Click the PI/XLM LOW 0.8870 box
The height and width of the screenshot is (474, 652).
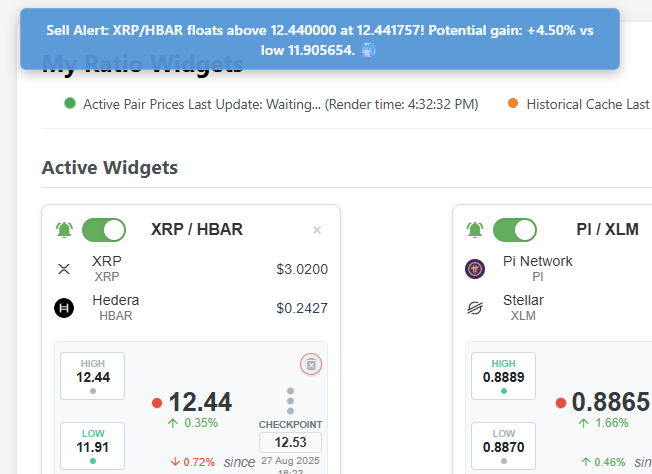coord(503,446)
